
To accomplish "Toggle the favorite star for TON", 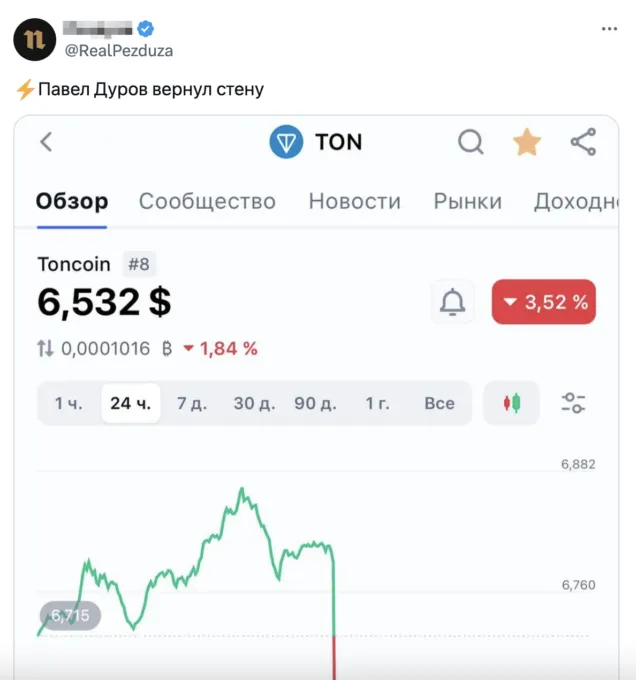I will 527,142.
